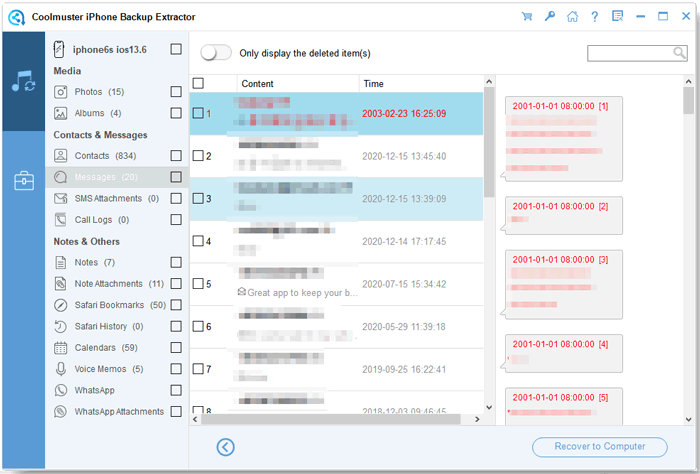Image resolution: width=700 pixels, height=474 pixels.
Task: Click the key register icon
Action: pyautogui.click(x=550, y=17)
